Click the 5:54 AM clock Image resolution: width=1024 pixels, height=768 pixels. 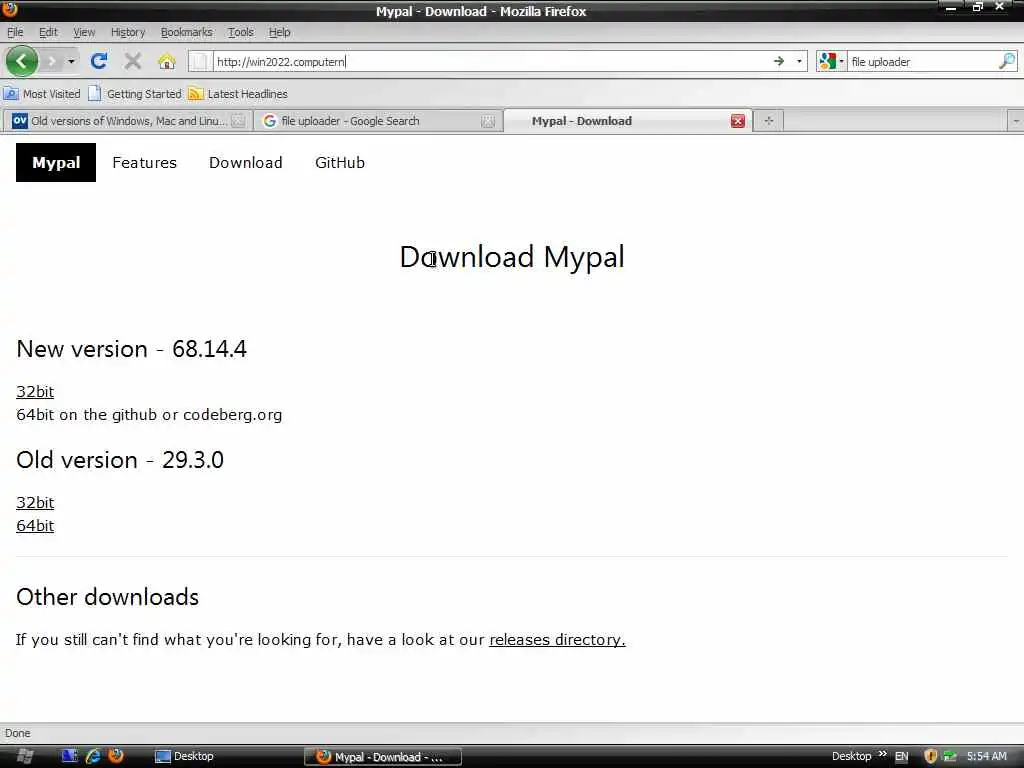coord(986,756)
